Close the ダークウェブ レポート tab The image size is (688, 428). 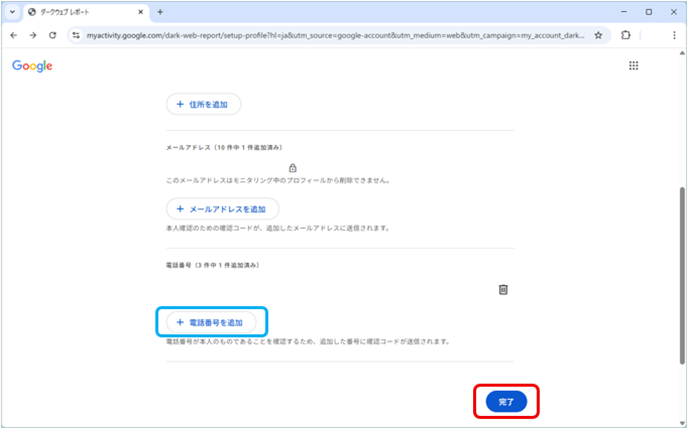point(140,11)
